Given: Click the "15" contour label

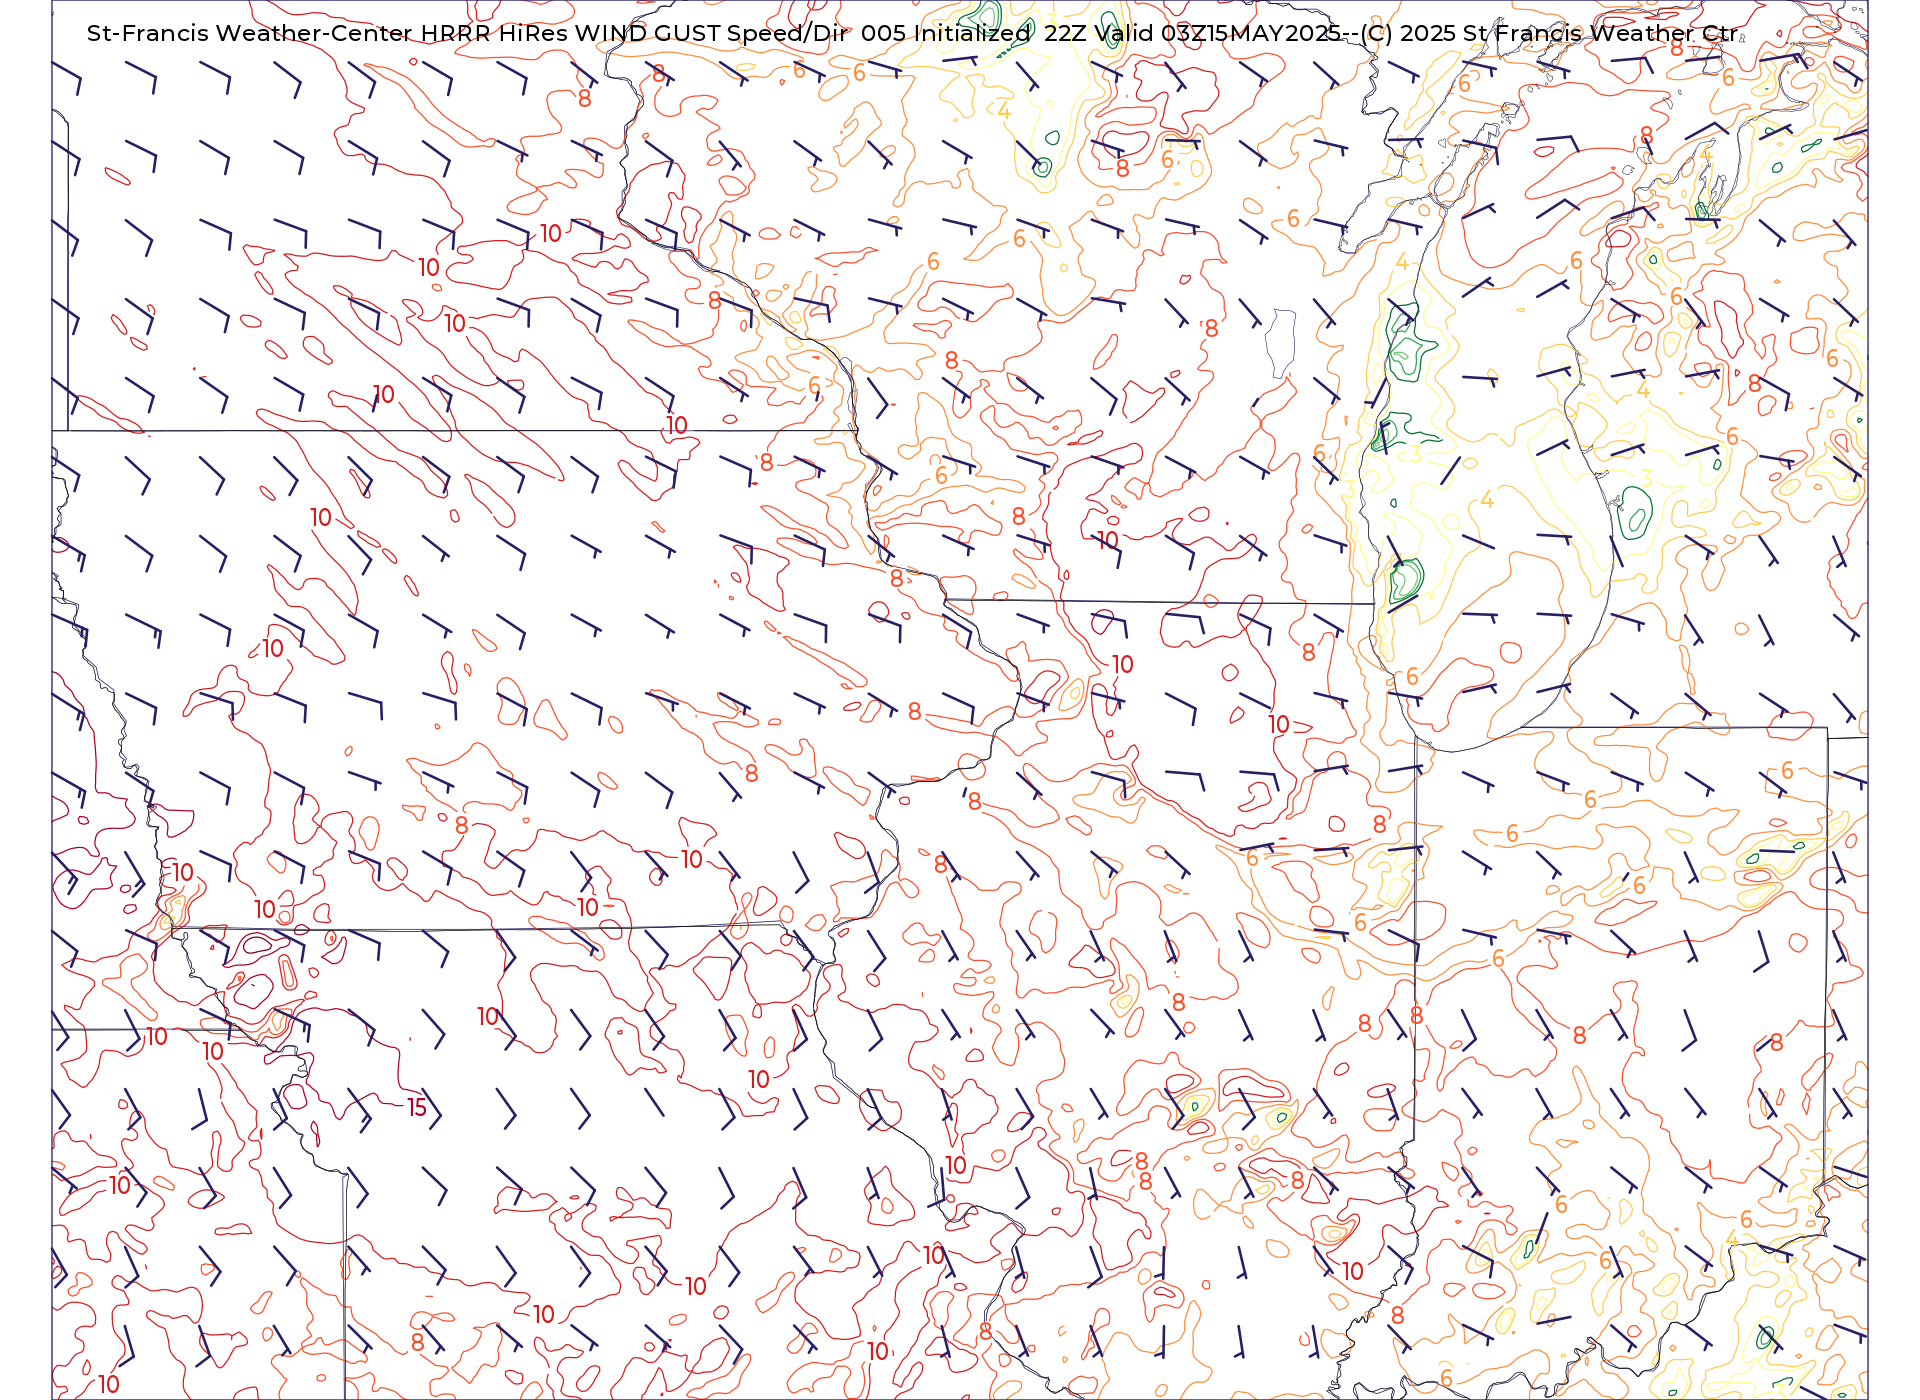Looking at the screenshot, I should click(x=417, y=1108).
